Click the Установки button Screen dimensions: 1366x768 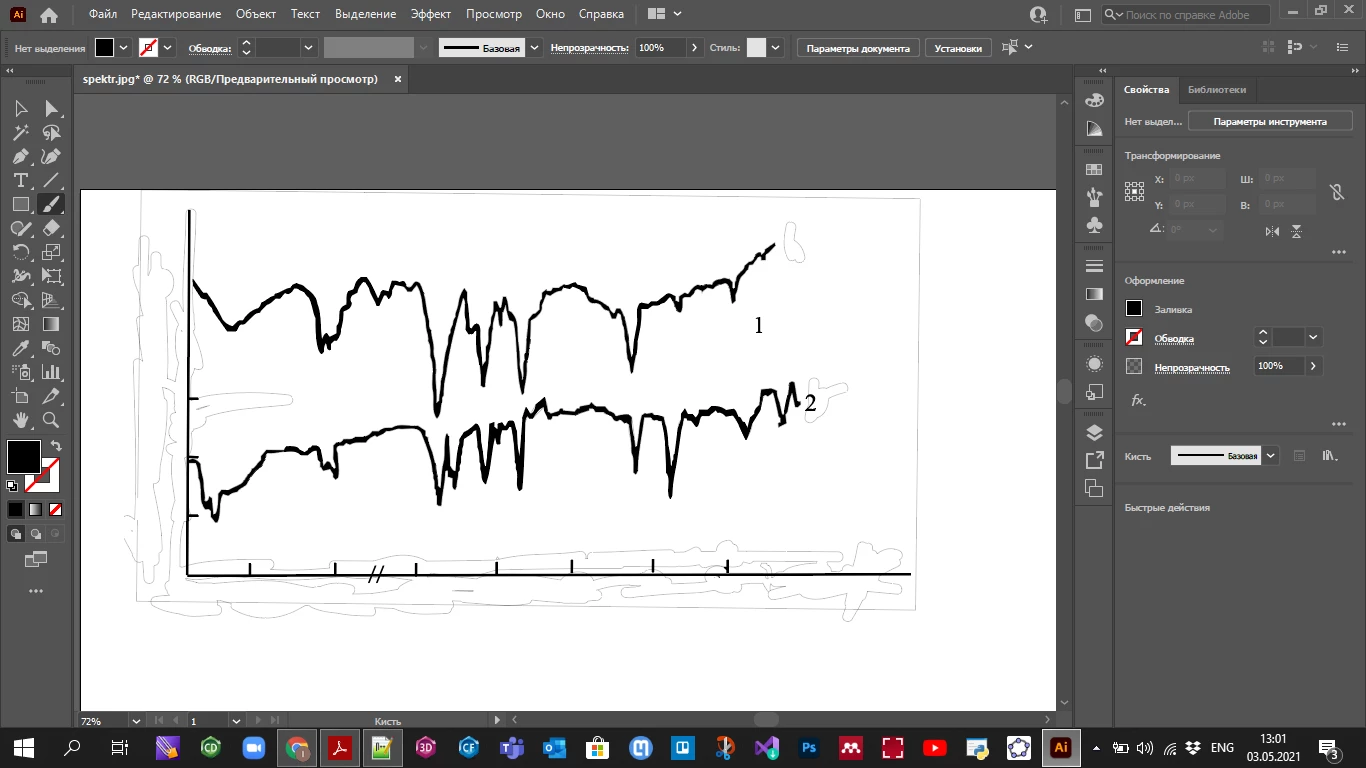[x=958, y=48]
